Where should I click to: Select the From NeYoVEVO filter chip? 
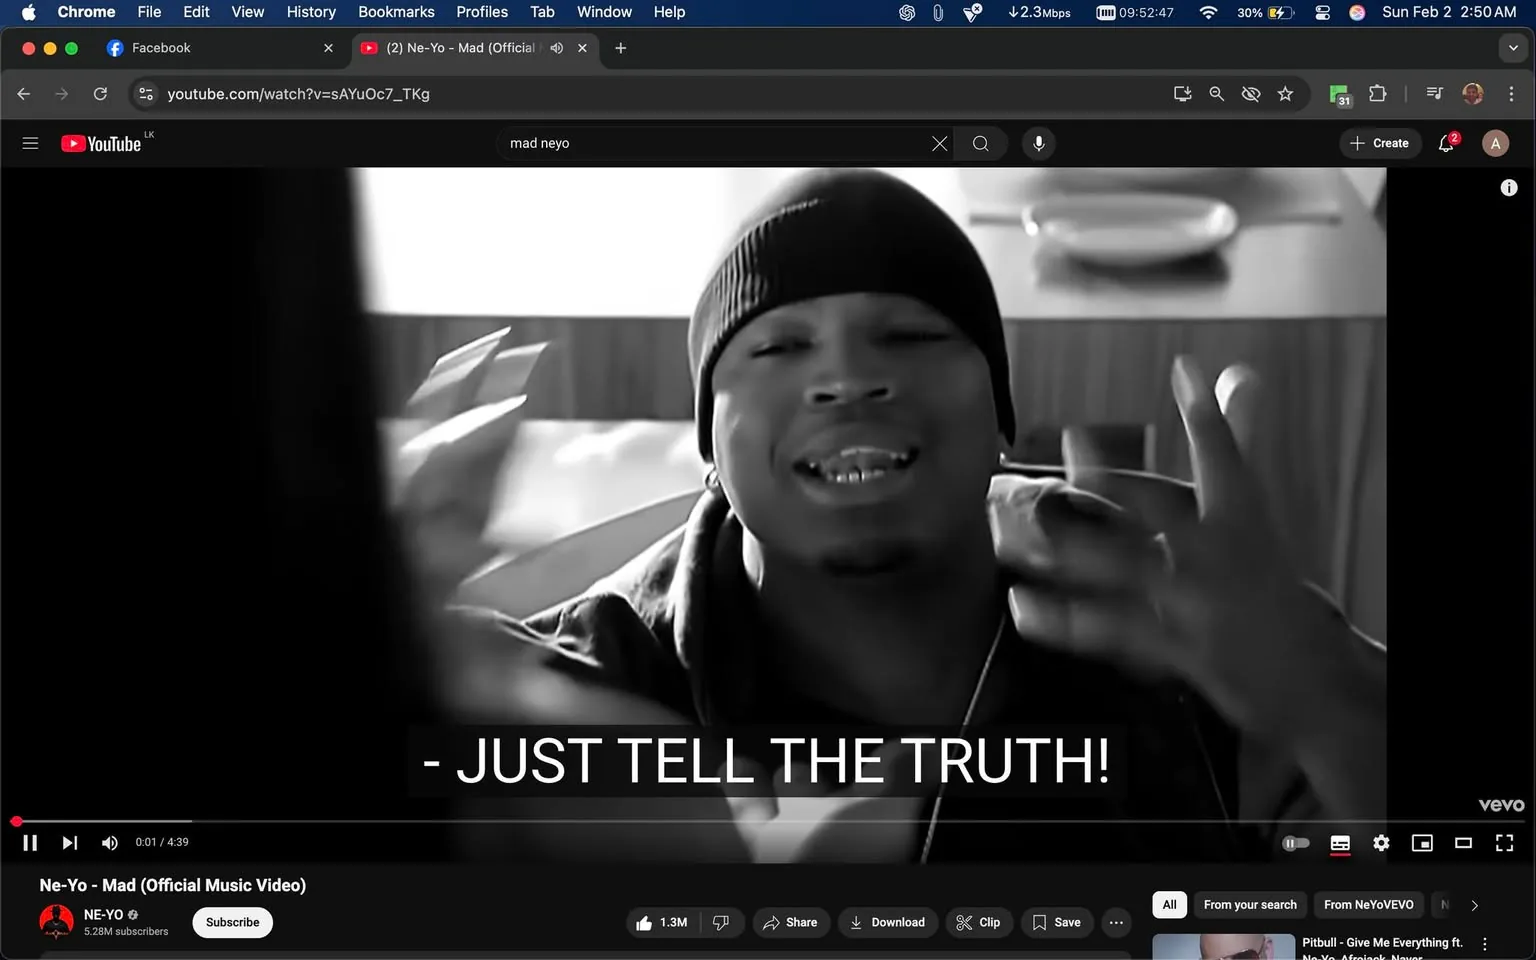point(1368,904)
